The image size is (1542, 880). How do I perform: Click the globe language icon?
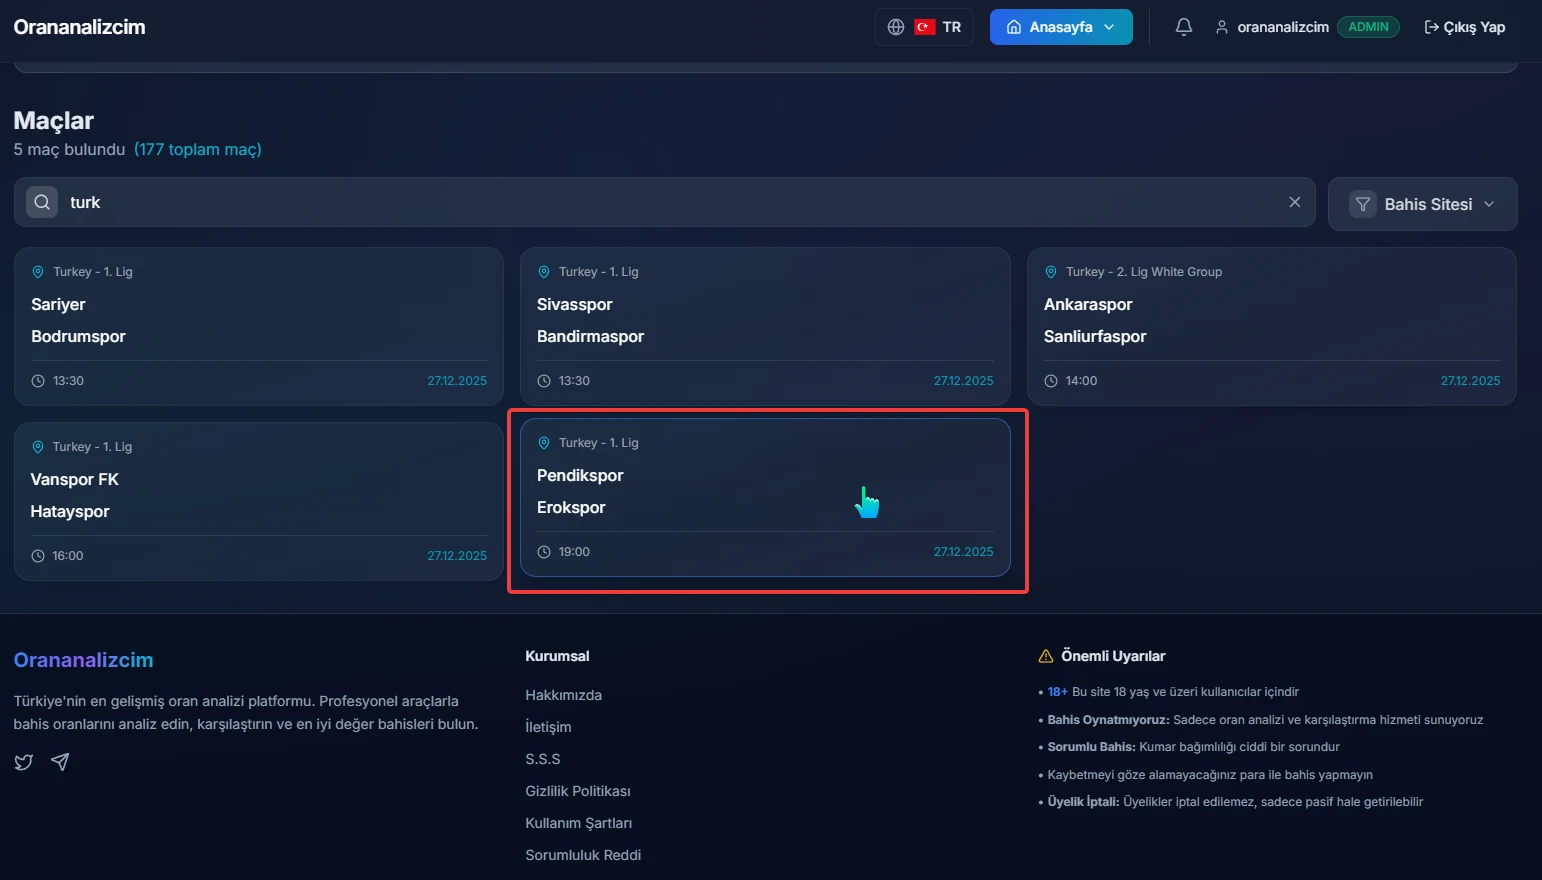click(896, 27)
